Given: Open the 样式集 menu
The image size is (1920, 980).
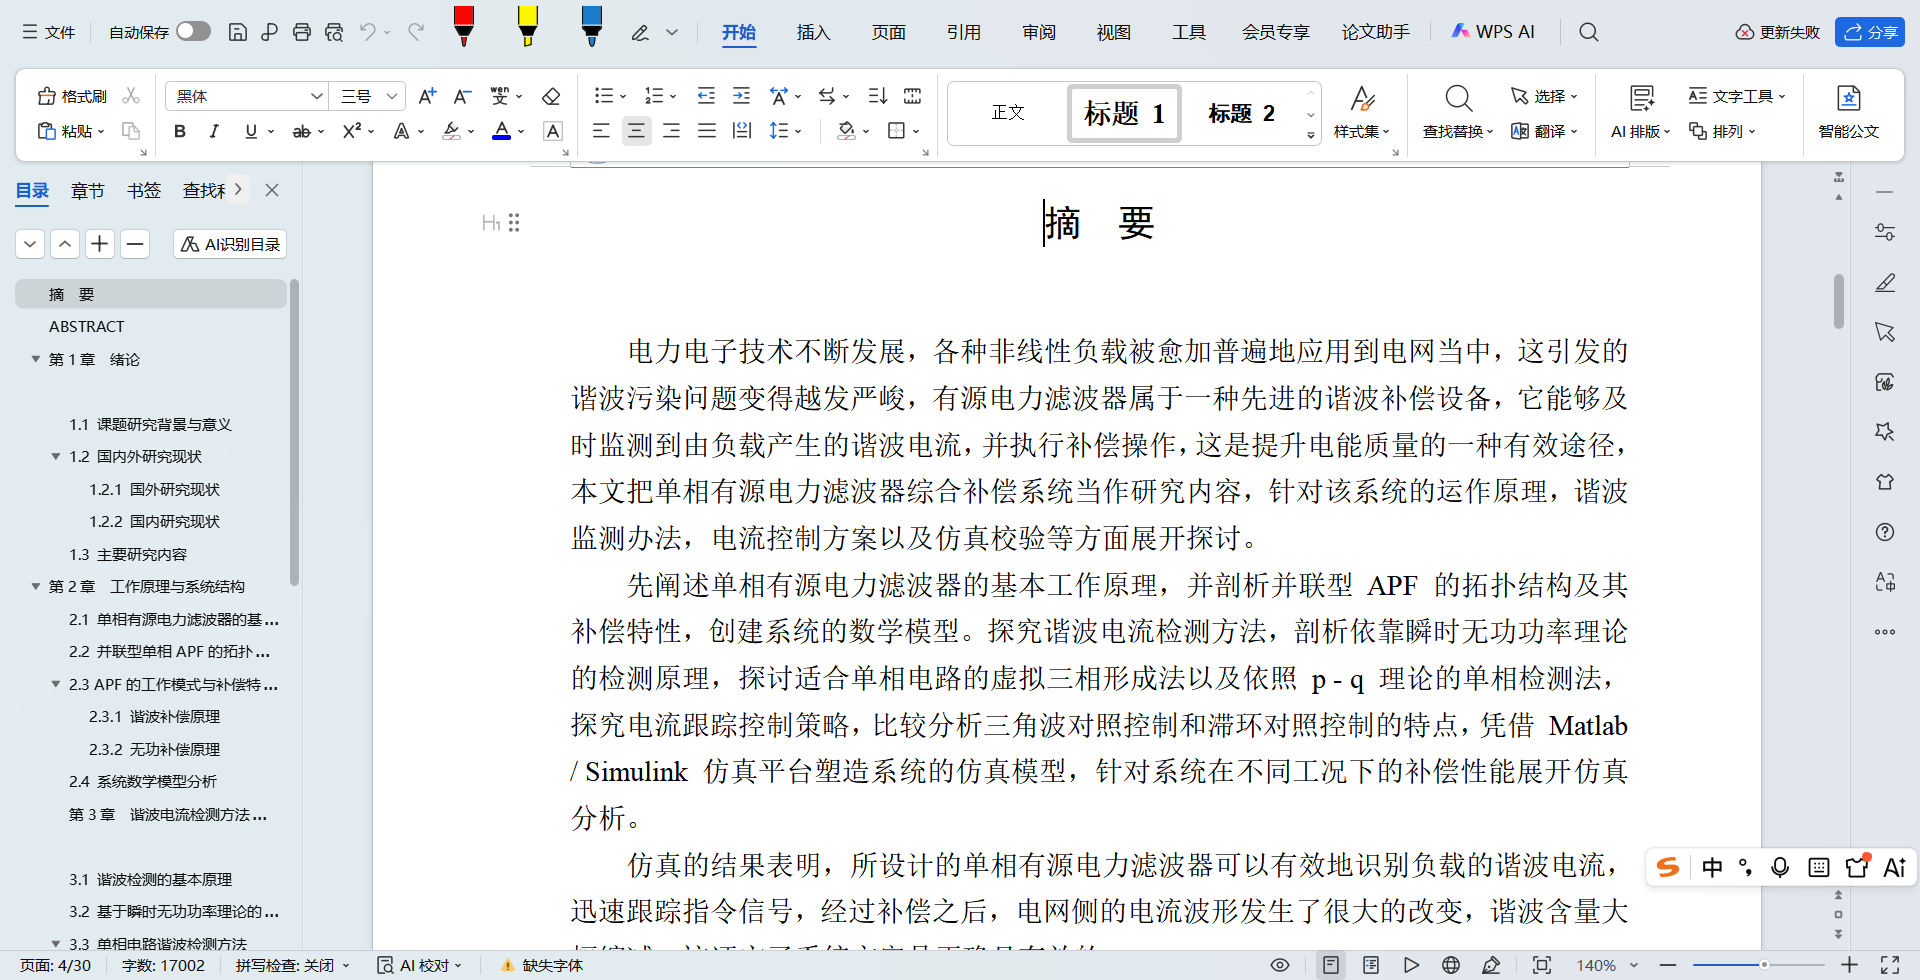Looking at the screenshot, I should point(1361,112).
